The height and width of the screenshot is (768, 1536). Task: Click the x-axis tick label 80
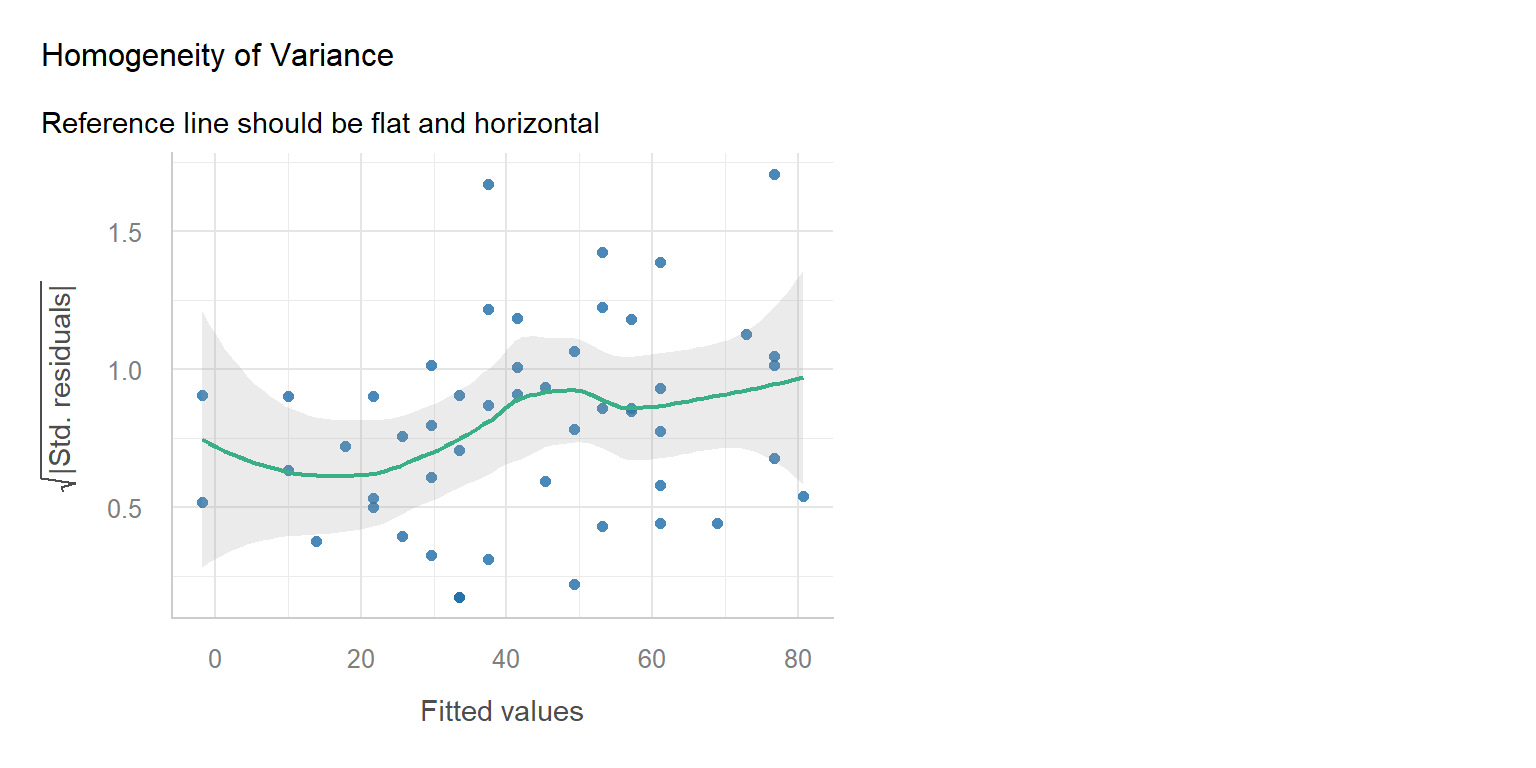tap(798, 659)
